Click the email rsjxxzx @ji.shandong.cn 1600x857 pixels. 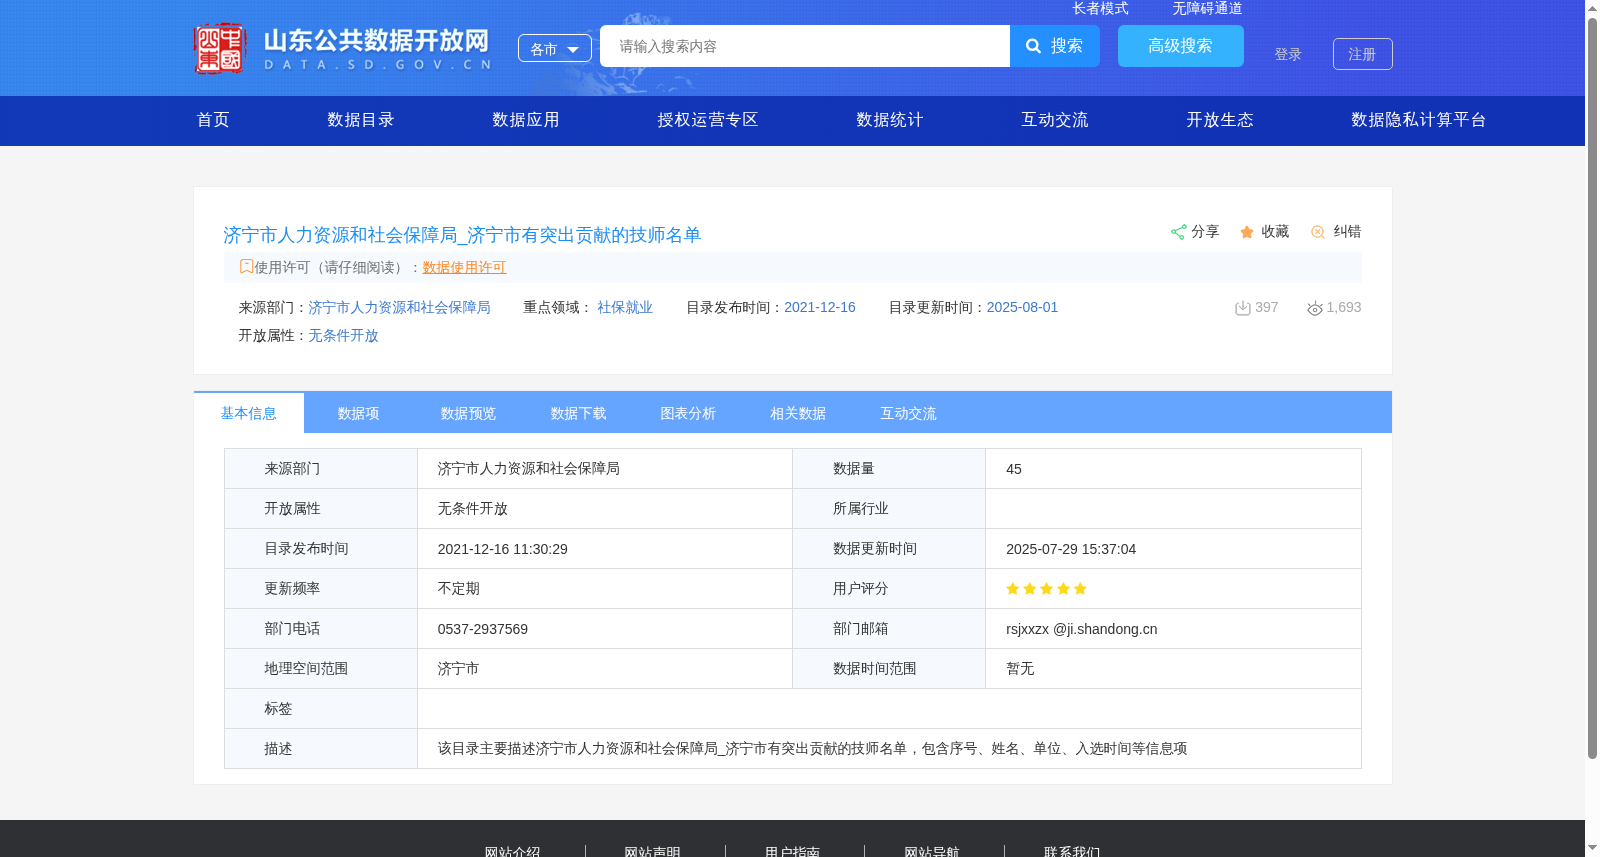tap(1082, 629)
